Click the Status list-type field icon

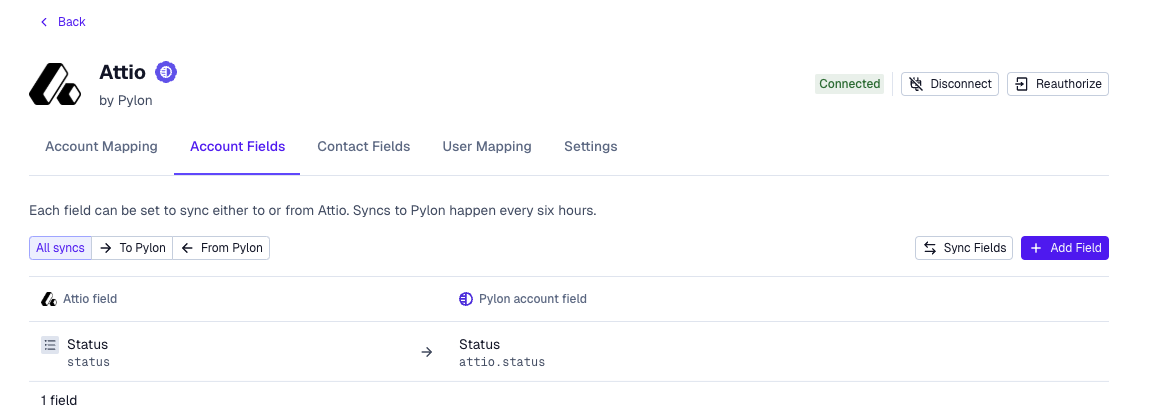tap(50, 345)
